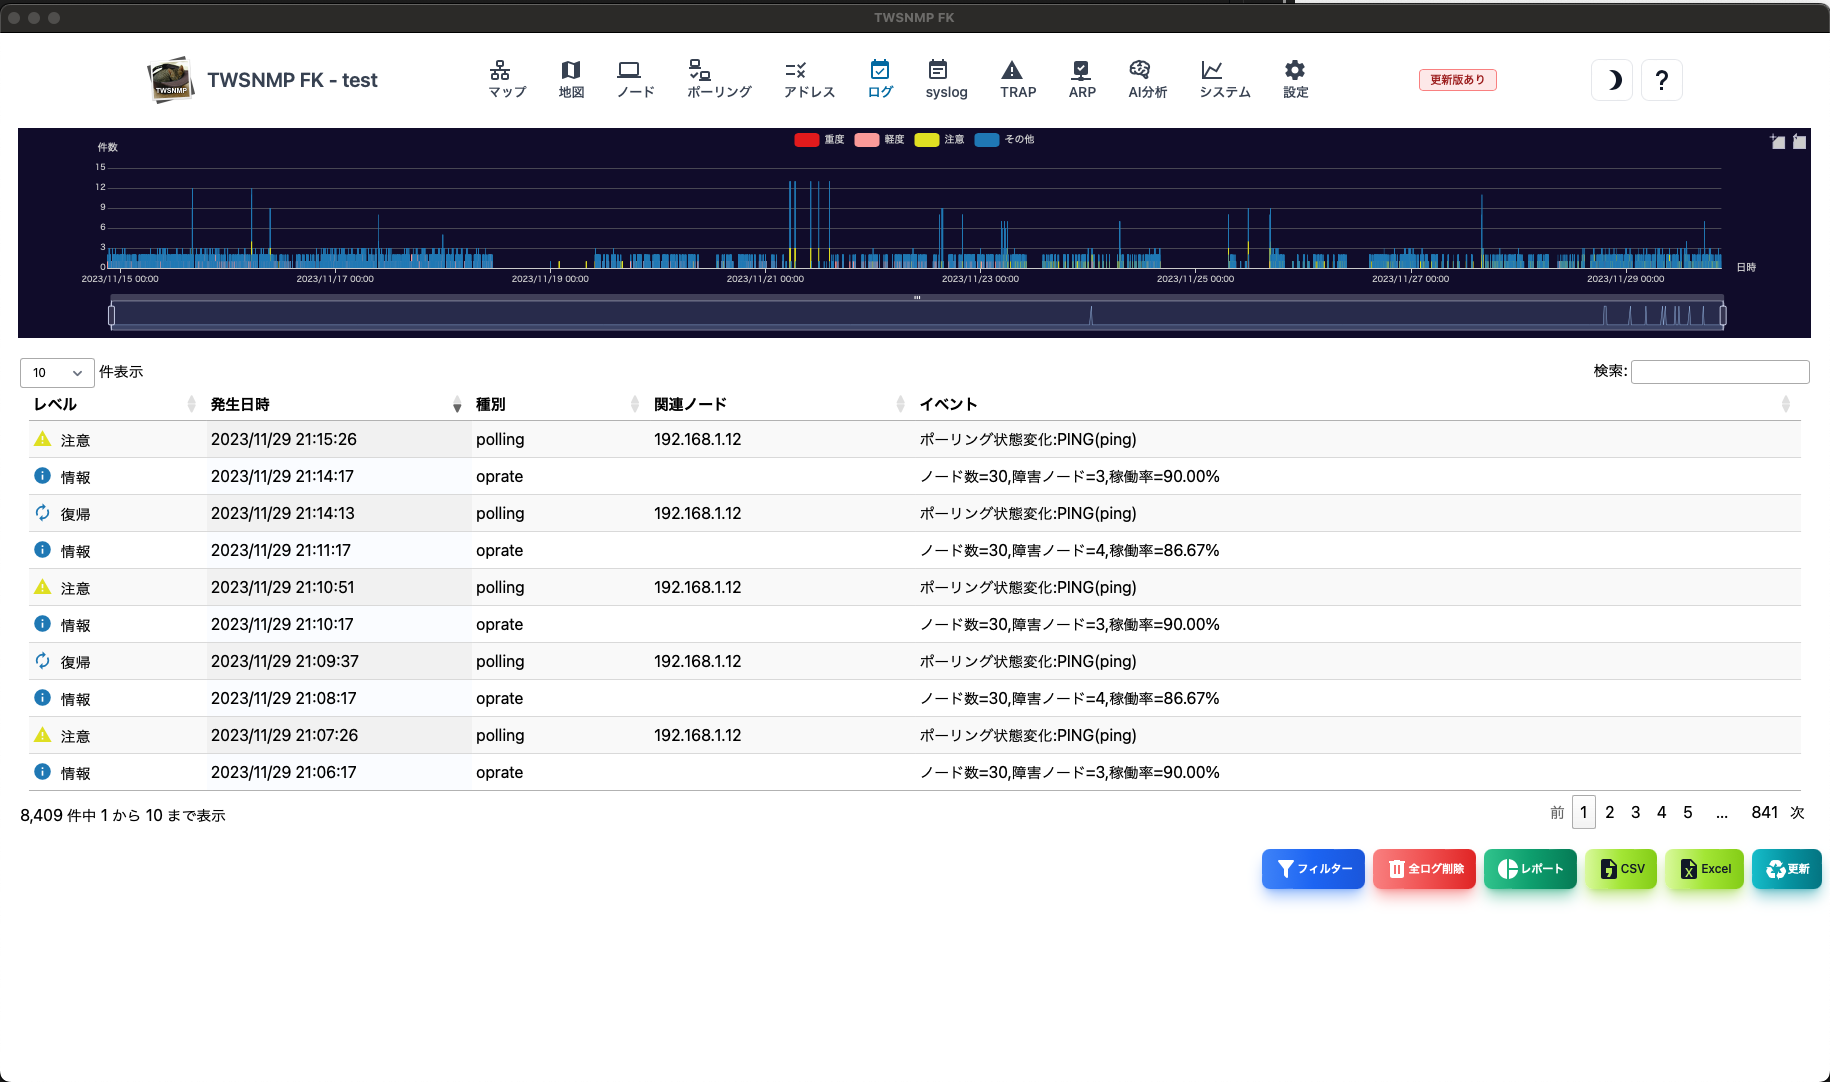Switch to the syslog tab

point(945,79)
